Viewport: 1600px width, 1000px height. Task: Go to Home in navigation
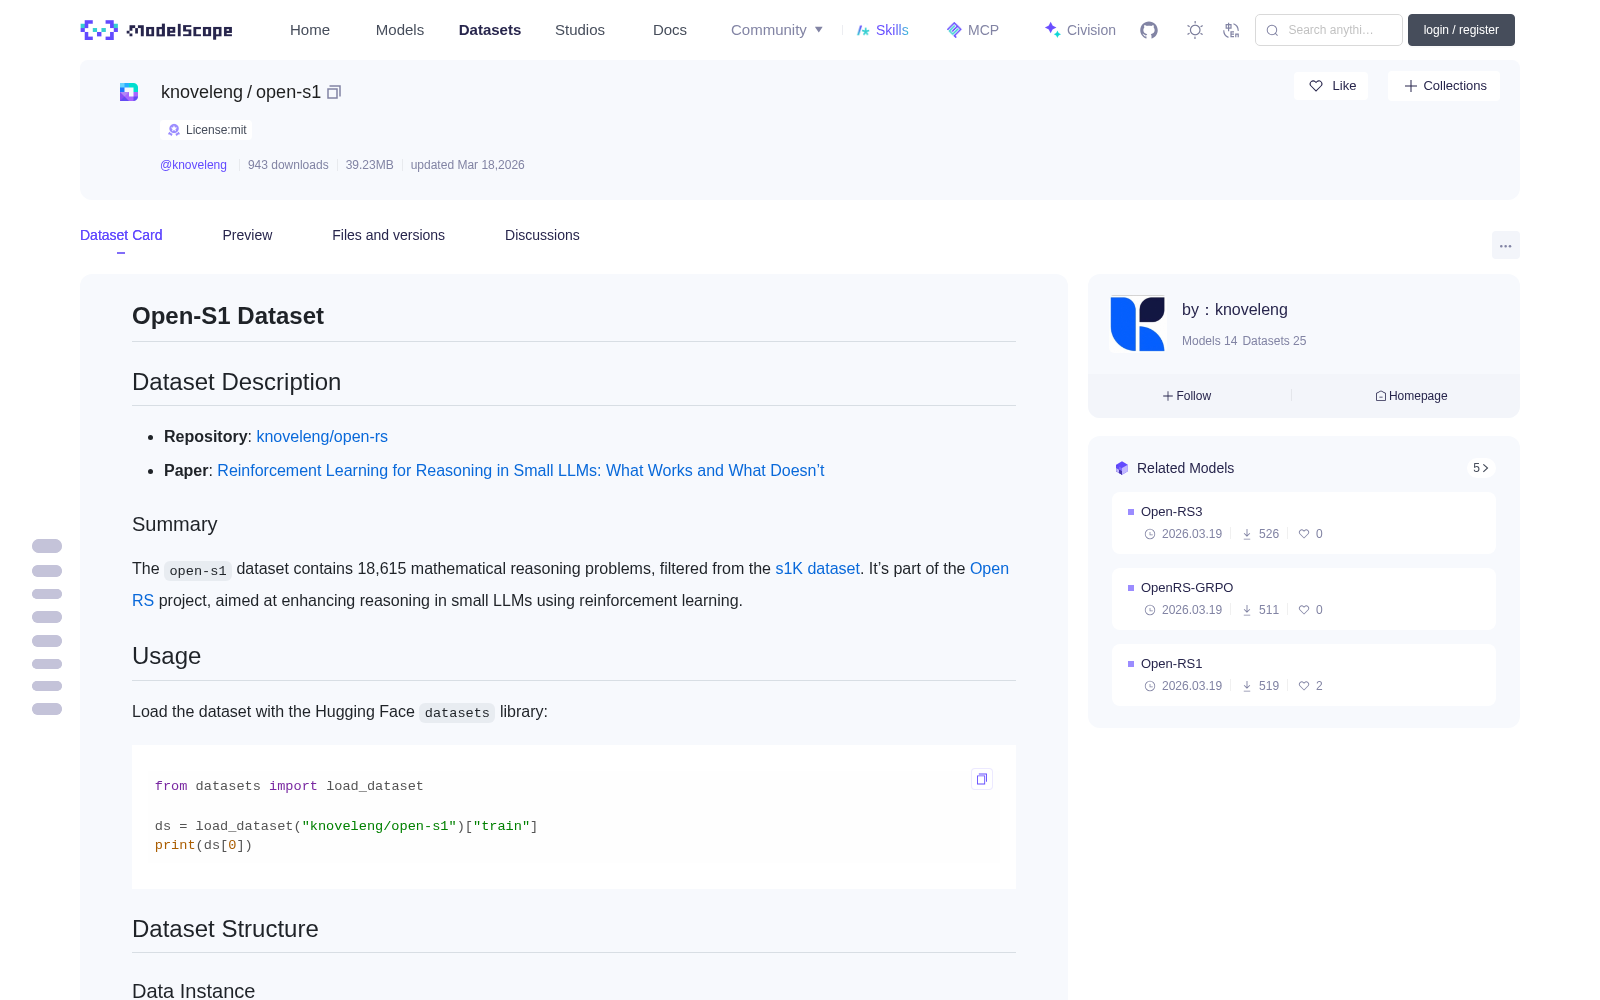(x=310, y=30)
